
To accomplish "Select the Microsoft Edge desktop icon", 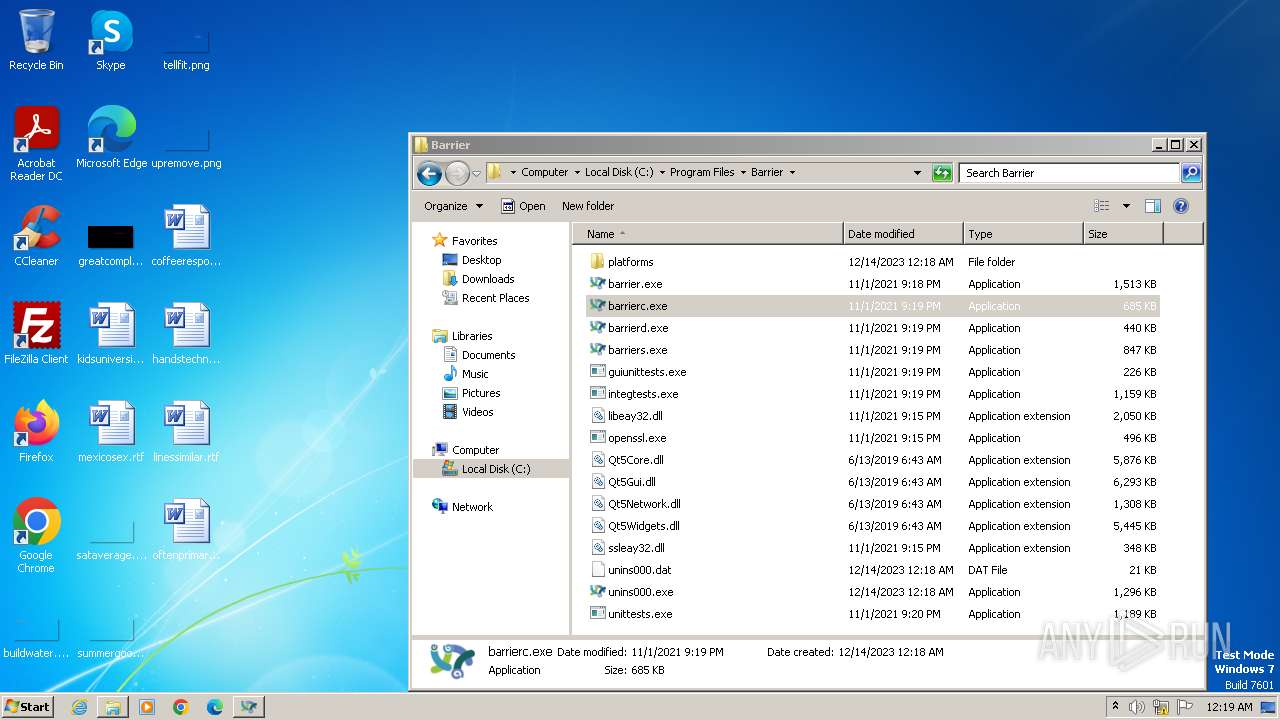I will tap(111, 138).
